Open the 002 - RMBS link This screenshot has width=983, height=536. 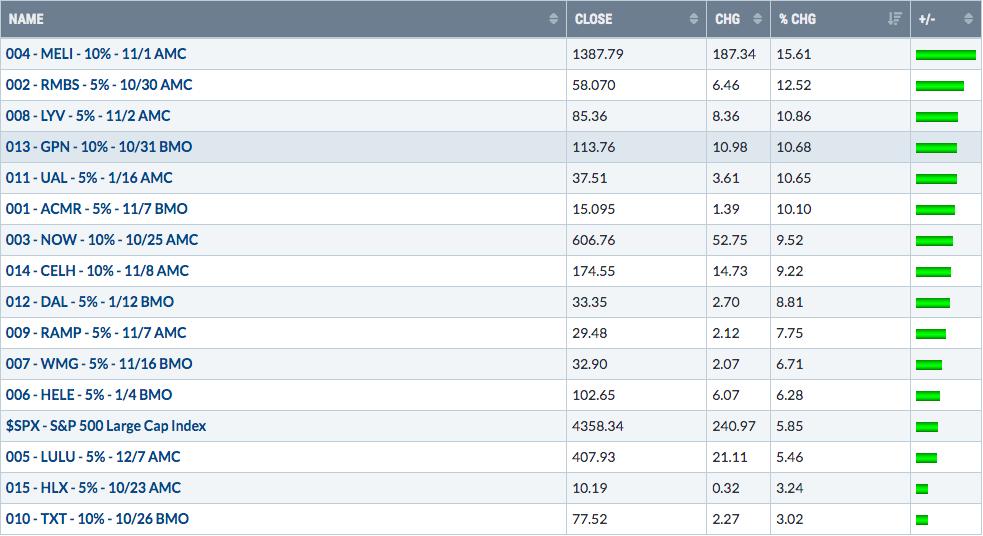[99, 85]
